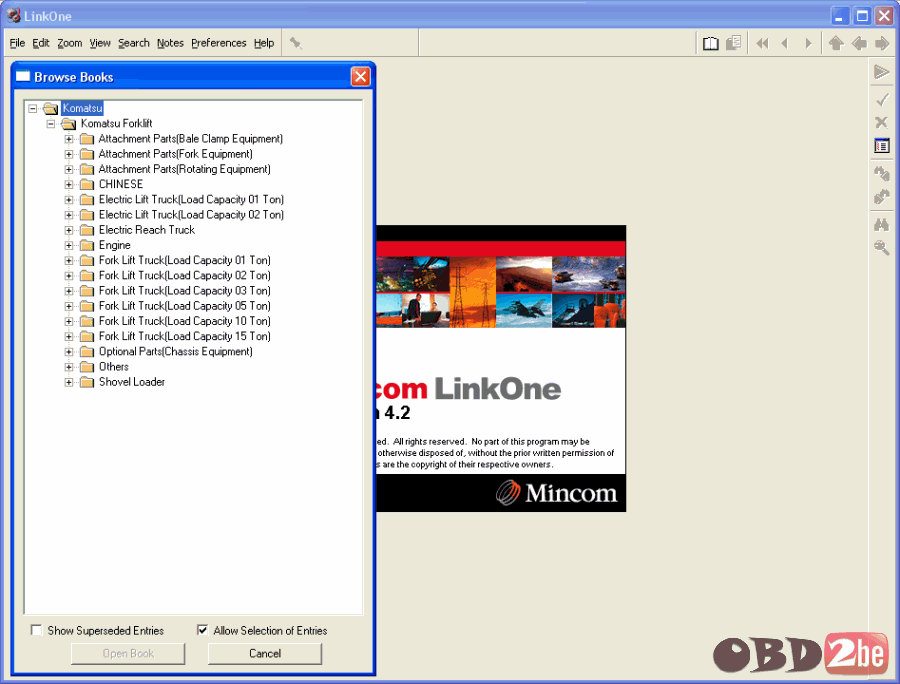Screen dimensions: 900x684
Task: Open the View menu
Action: pyautogui.click(x=100, y=43)
